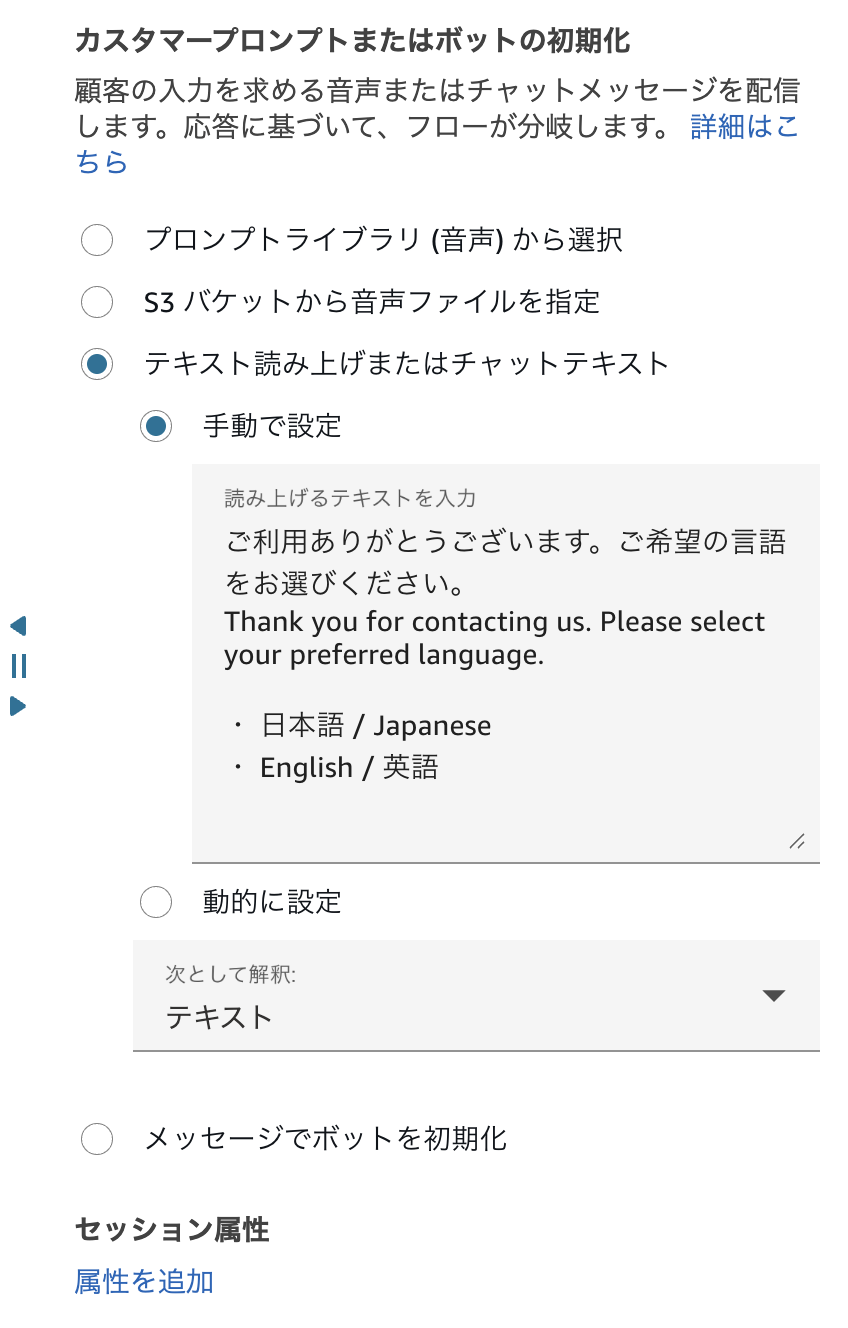Click the 読み上げるテキストを入力 field label
Screen dimensions: 848x1328
point(350,497)
